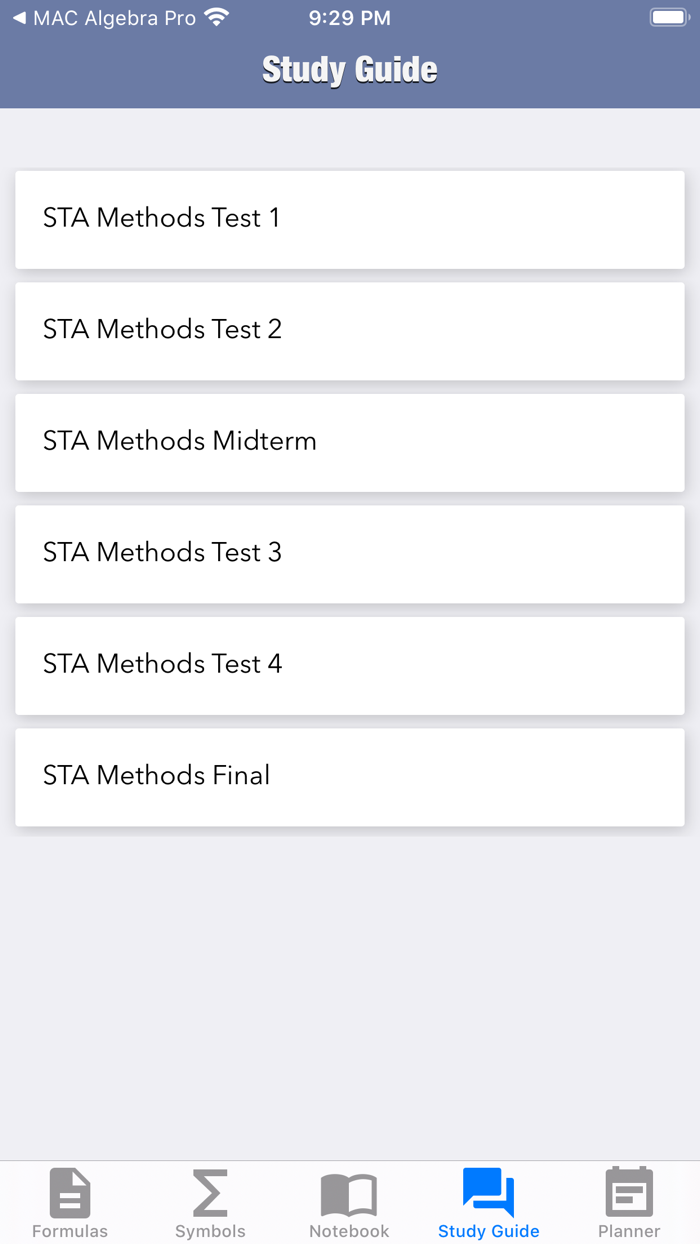Open STA Methods Midterm
Image resolution: width=700 pixels, height=1244 pixels.
pos(349,442)
